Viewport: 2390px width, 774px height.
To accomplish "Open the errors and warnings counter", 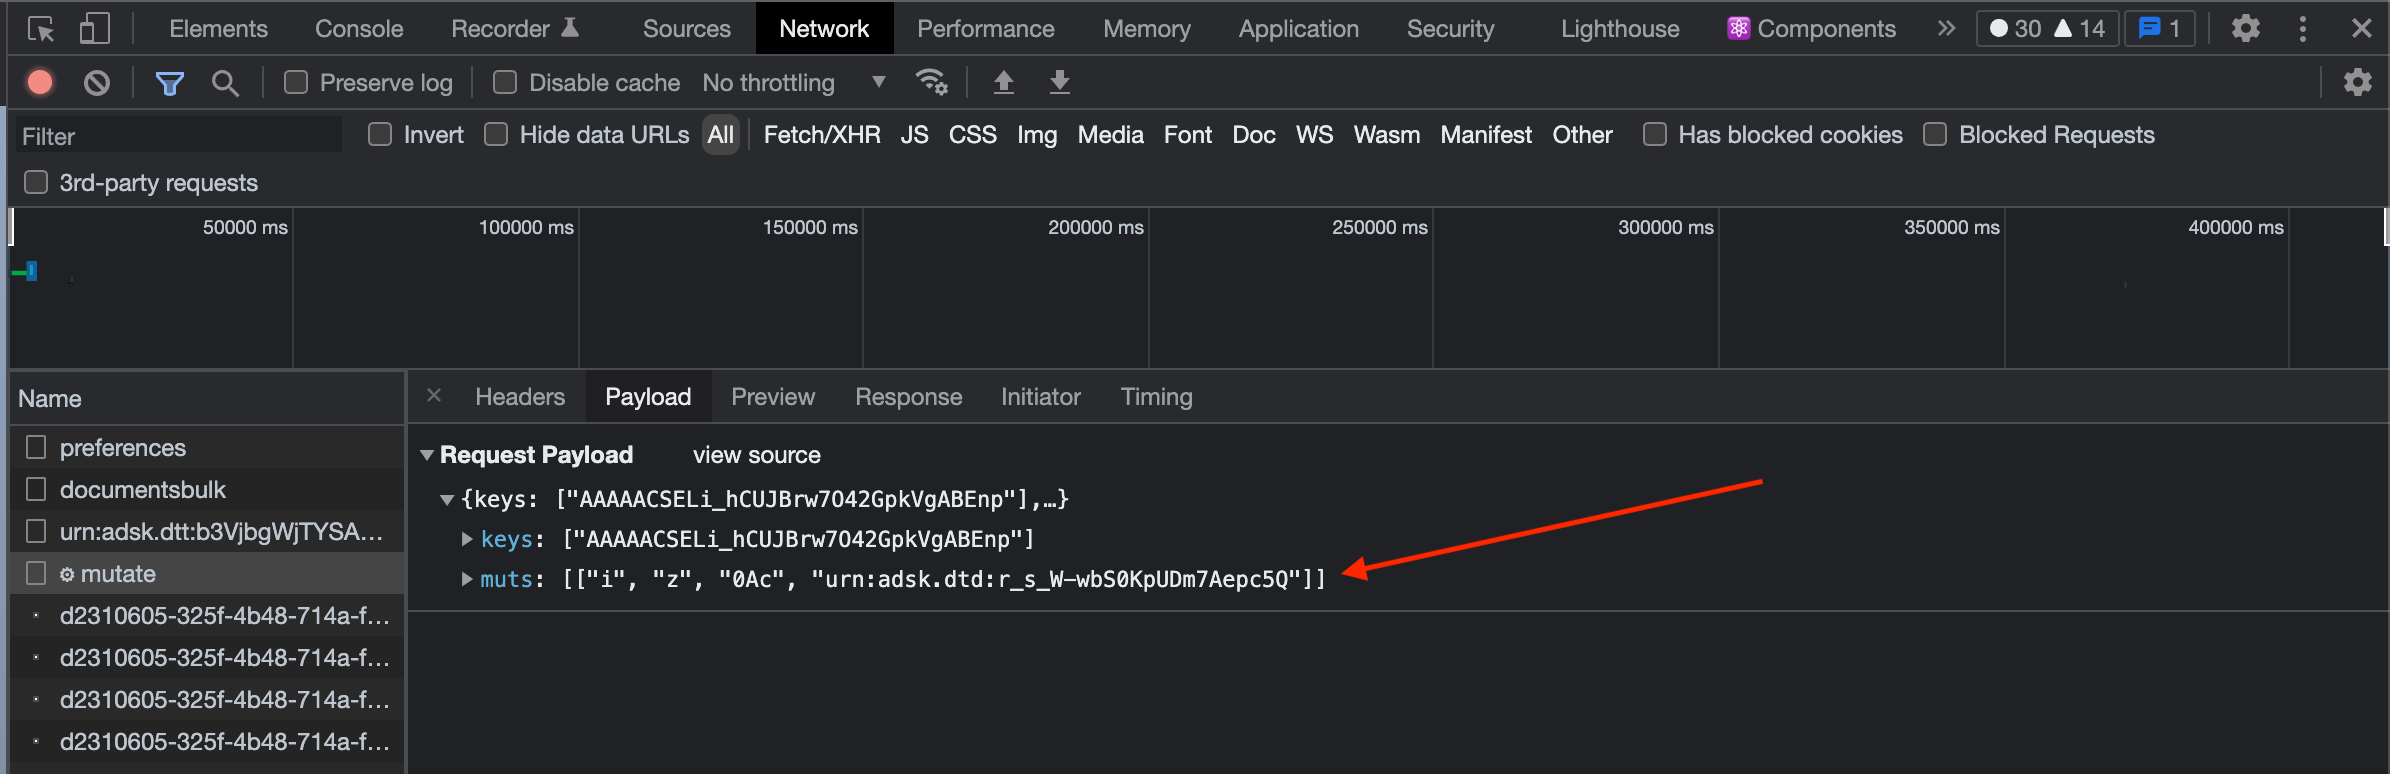I will click(x=2047, y=28).
